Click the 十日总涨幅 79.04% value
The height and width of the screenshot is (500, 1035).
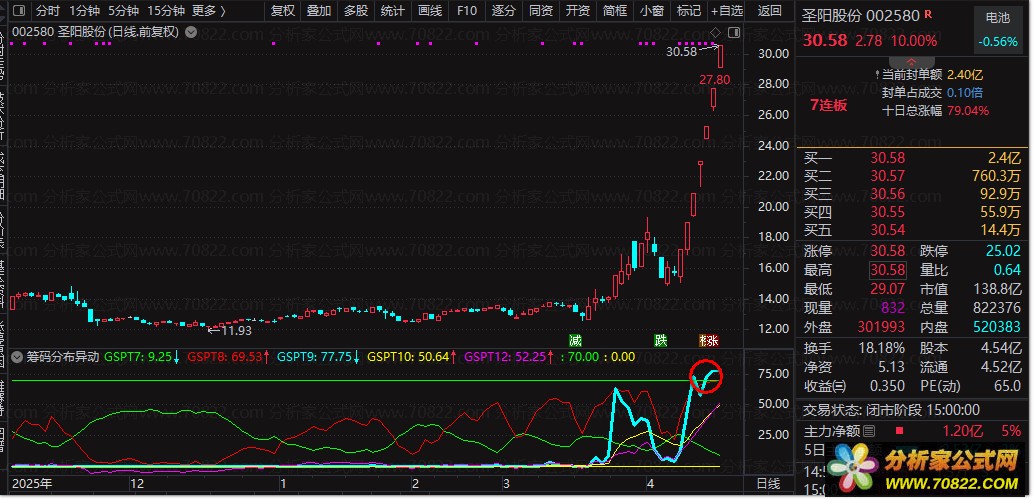tap(968, 111)
